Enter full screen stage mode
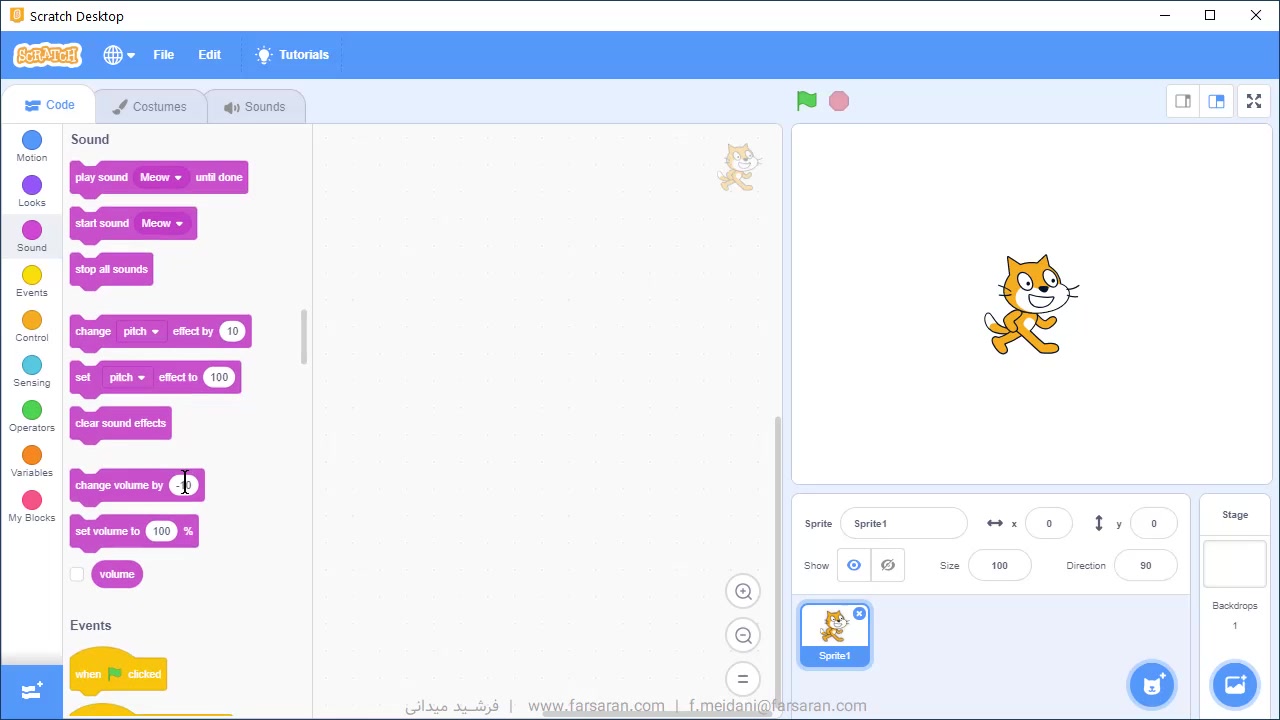This screenshot has width=1280, height=720. click(x=1254, y=101)
